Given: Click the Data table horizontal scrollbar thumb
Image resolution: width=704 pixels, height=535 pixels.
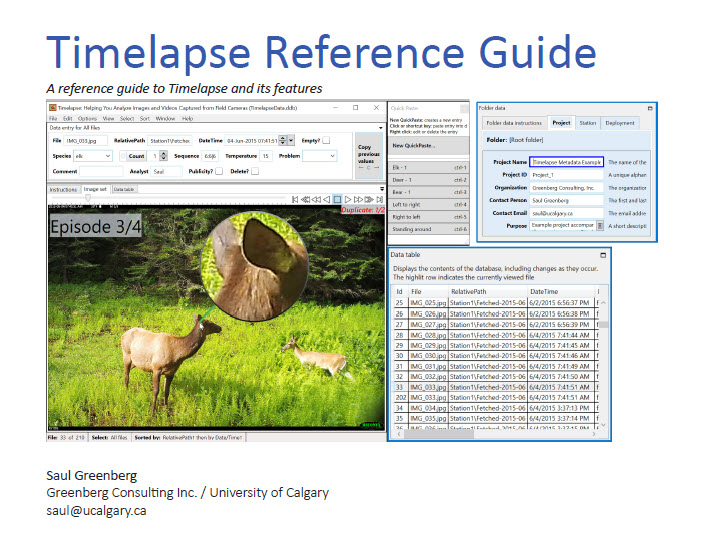Looking at the screenshot, I should click(x=439, y=434).
